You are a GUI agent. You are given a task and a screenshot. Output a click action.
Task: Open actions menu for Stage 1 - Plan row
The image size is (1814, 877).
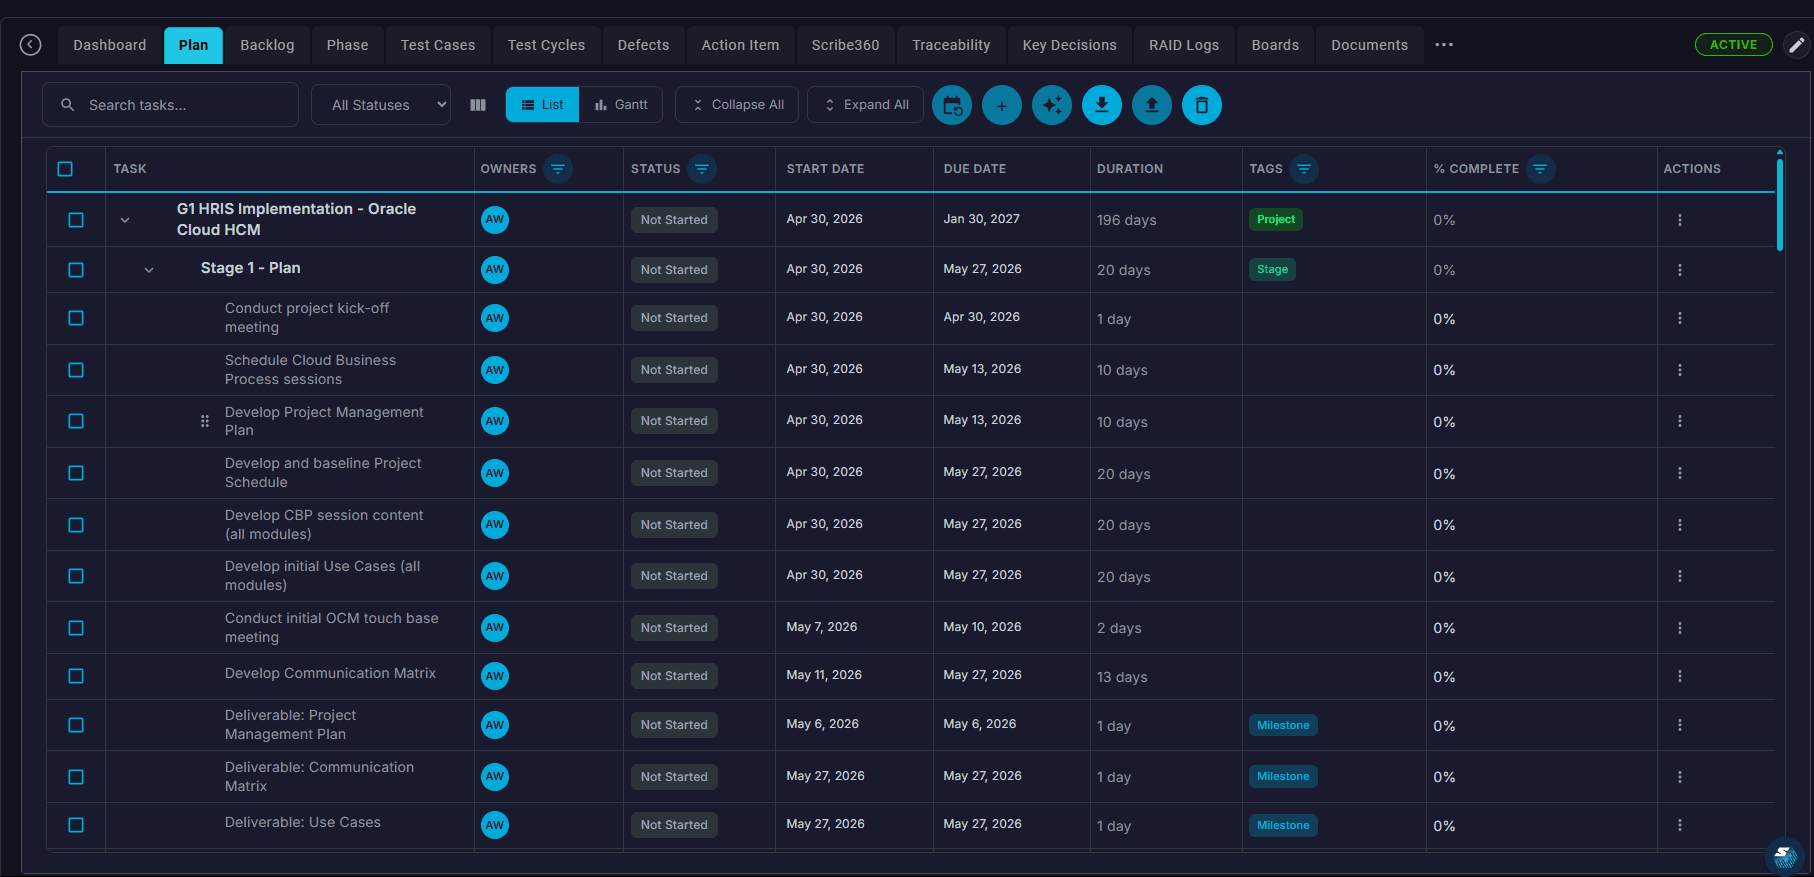click(x=1680, y=270)
